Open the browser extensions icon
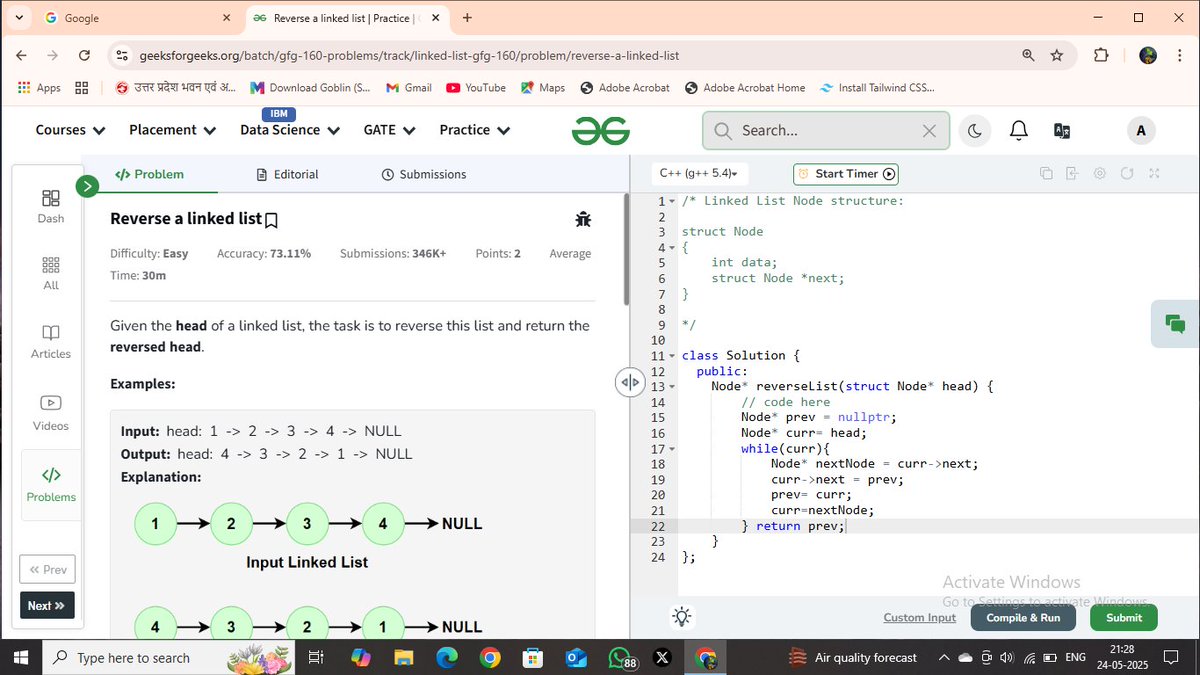Image resolution: width=1200 pixels, height=675 pixels. (1101, 56)
